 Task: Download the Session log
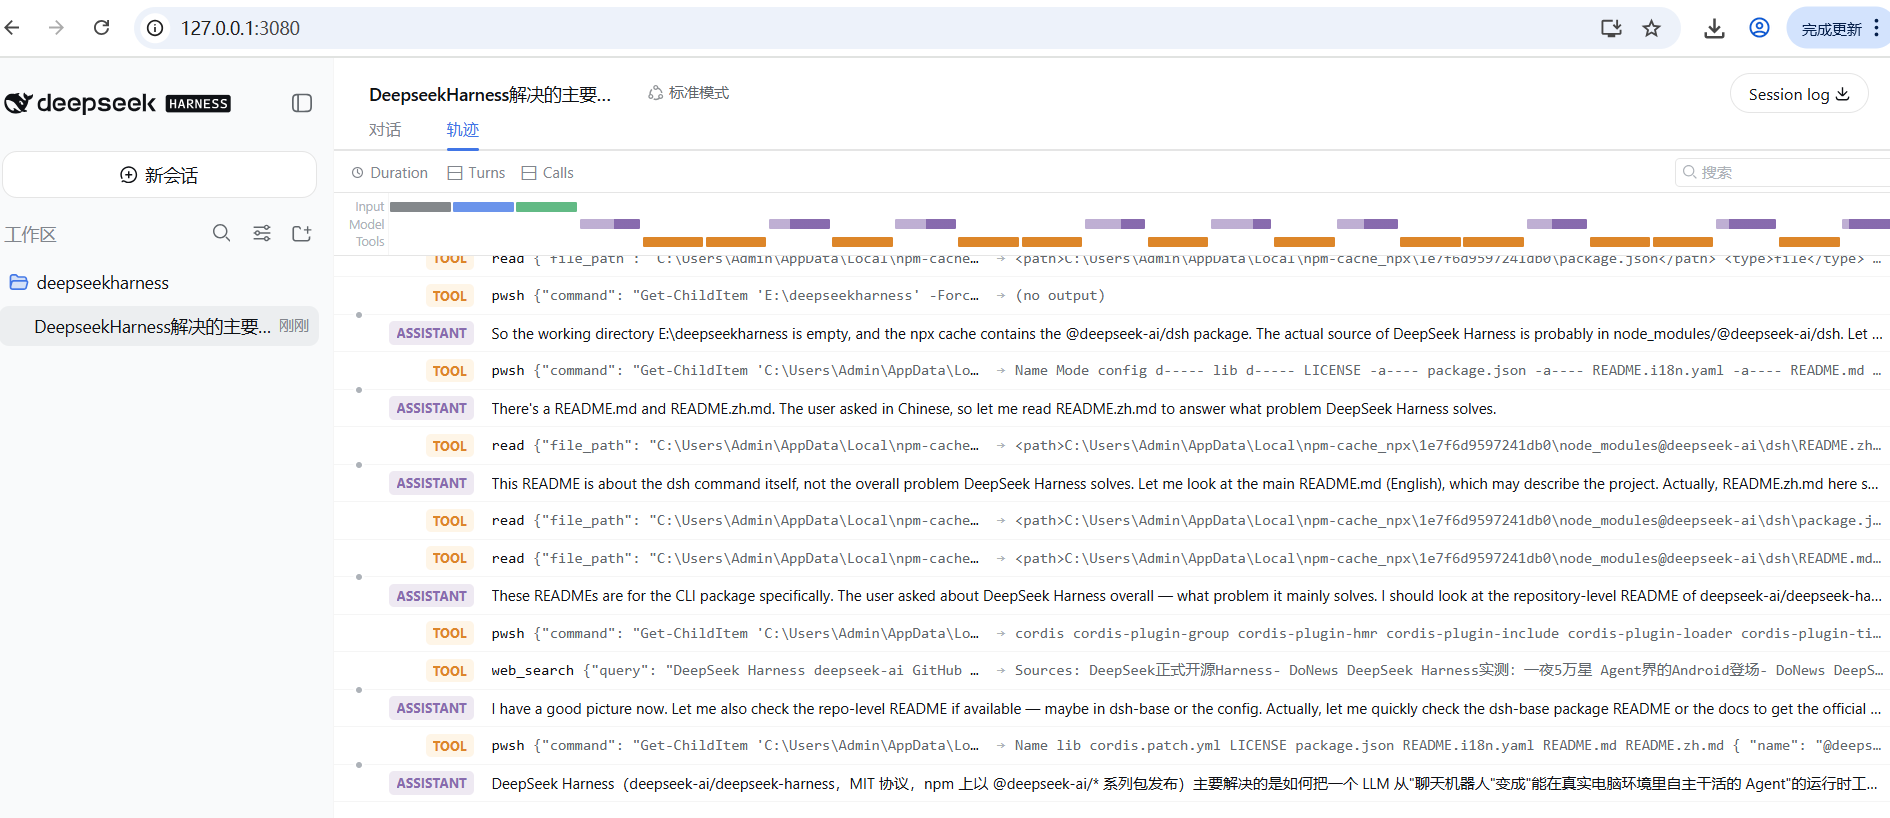pos(1799,94)
